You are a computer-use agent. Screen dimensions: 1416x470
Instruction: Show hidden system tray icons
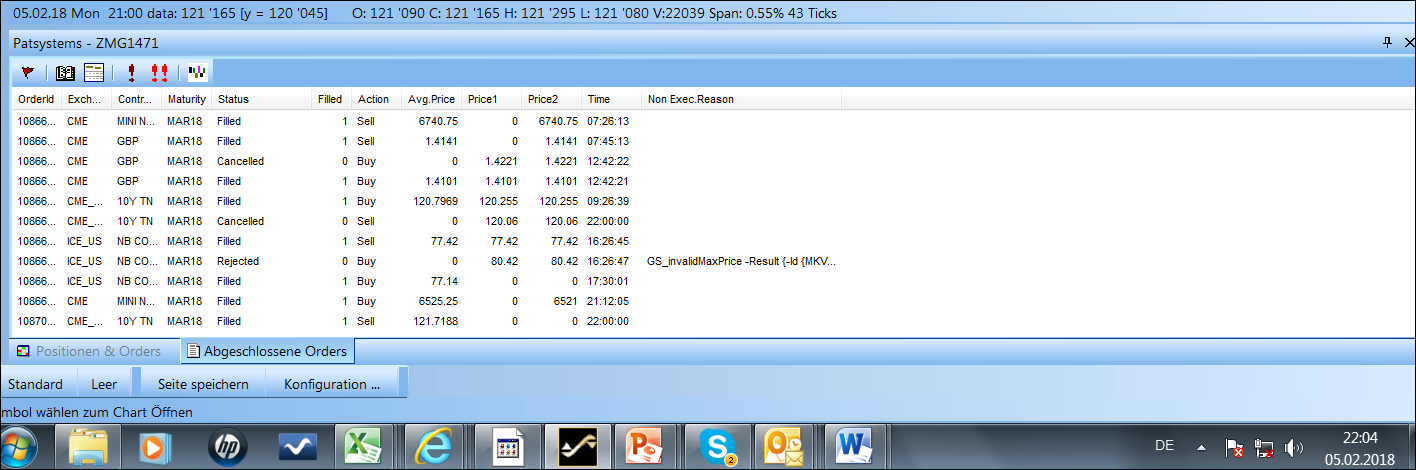coord(1201,447)
